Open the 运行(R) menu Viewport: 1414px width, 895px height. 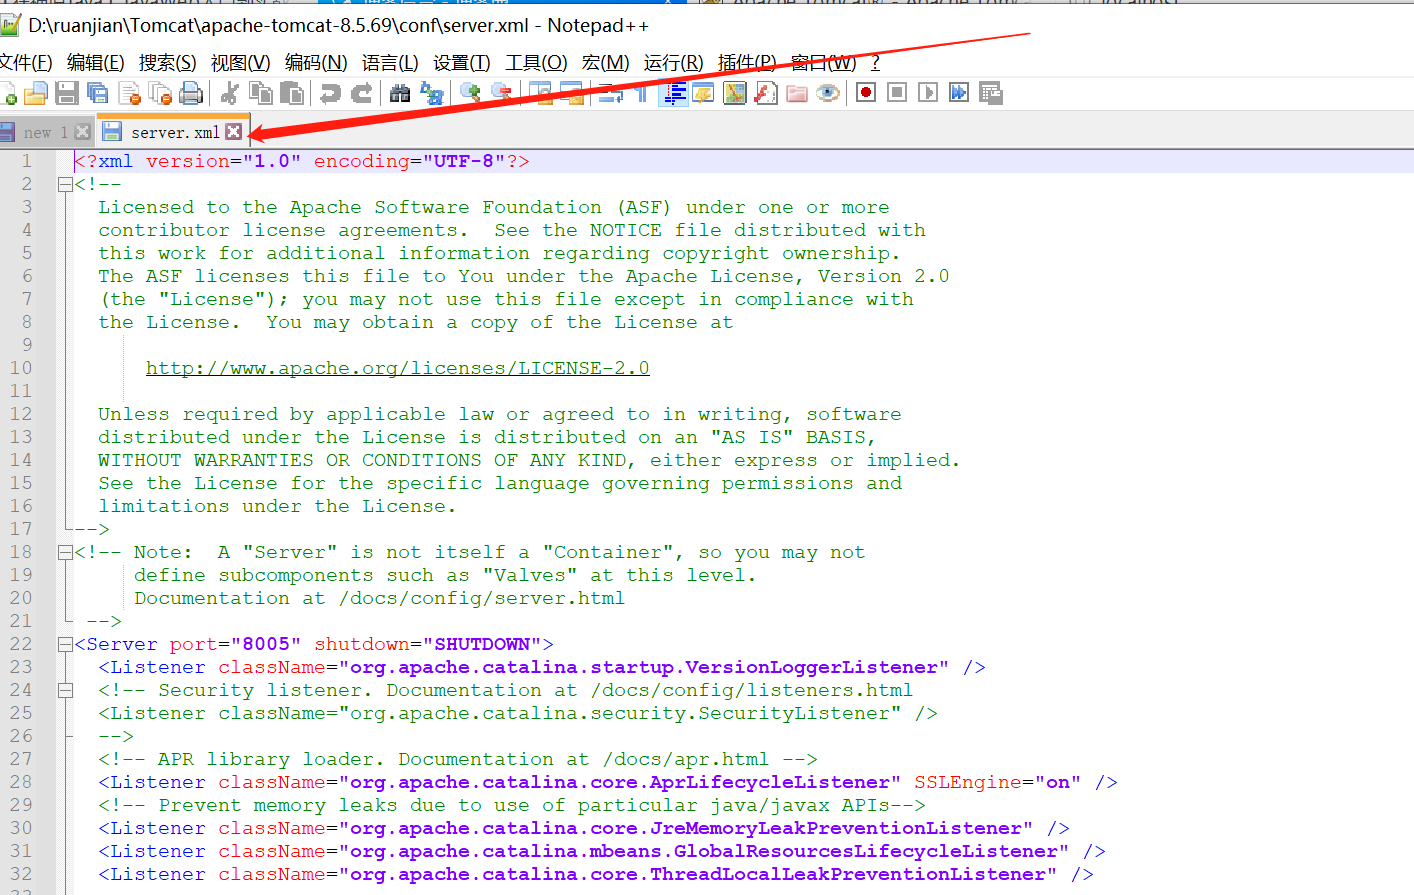tap(674, 63)
